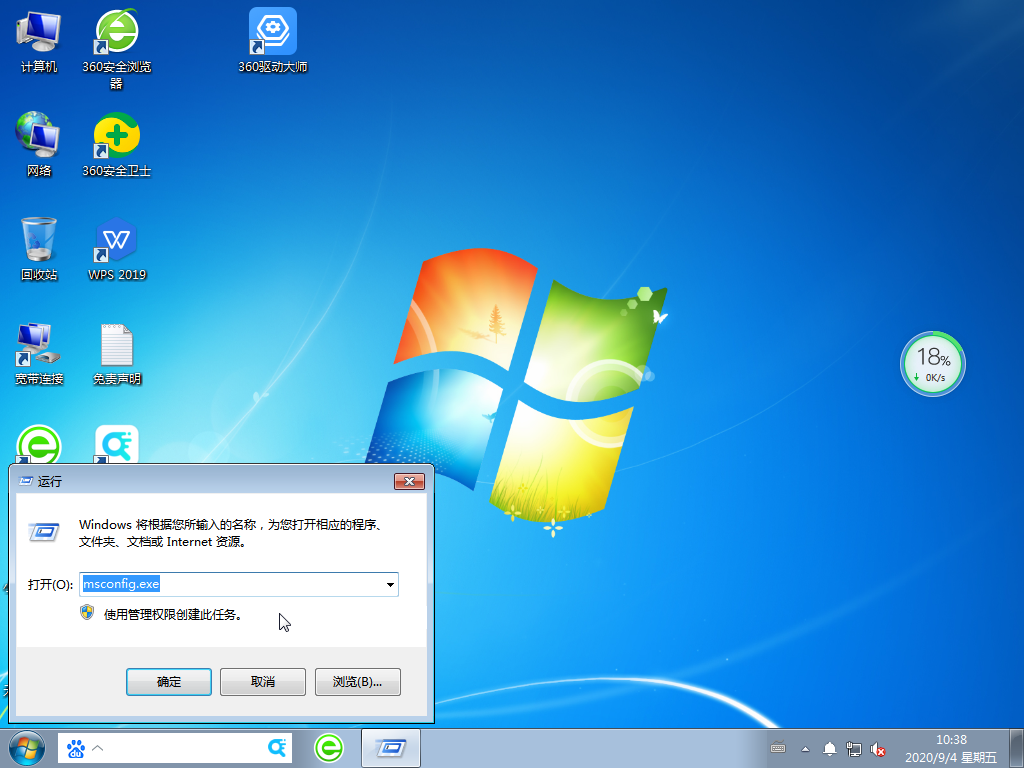Select the WPS 2019 desktop shortcut
The image size is (1024, 768).
[116, 249]
